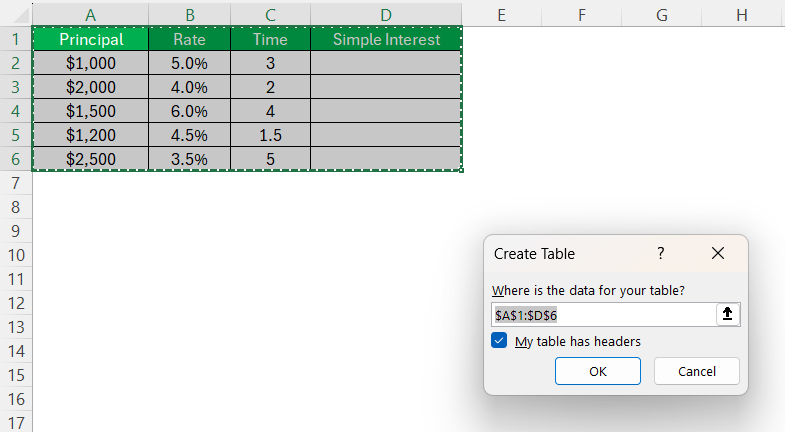Click the Rate header cell
This screenshot has height=432, width=785.
(x=190, y=39)
